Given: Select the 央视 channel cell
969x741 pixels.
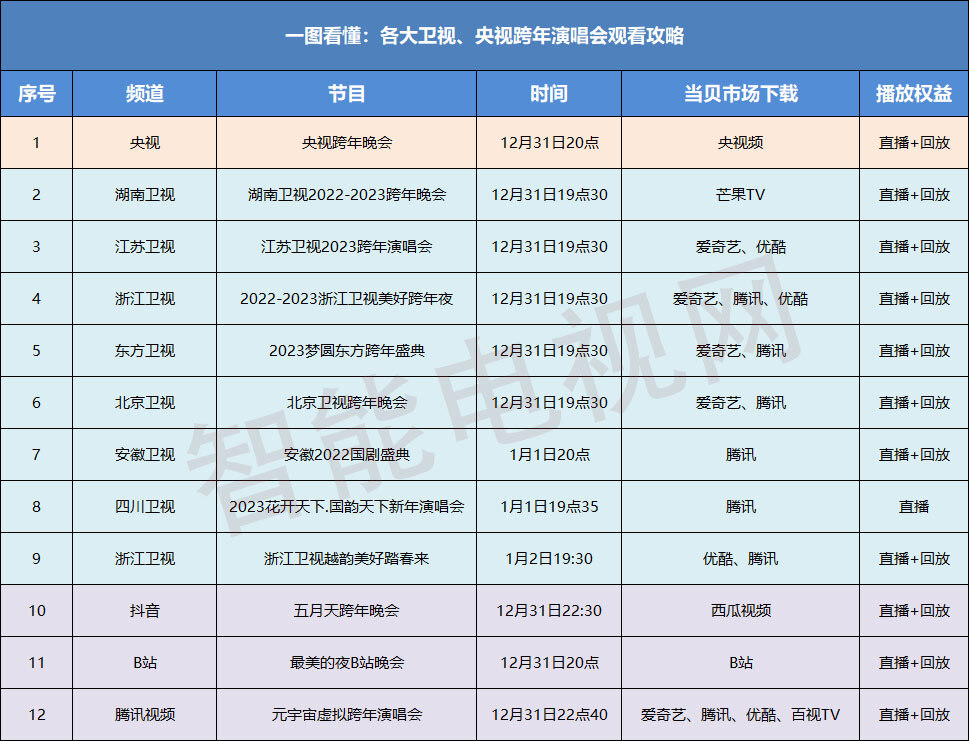Looking at the screenshot, I should click(145, 143).
